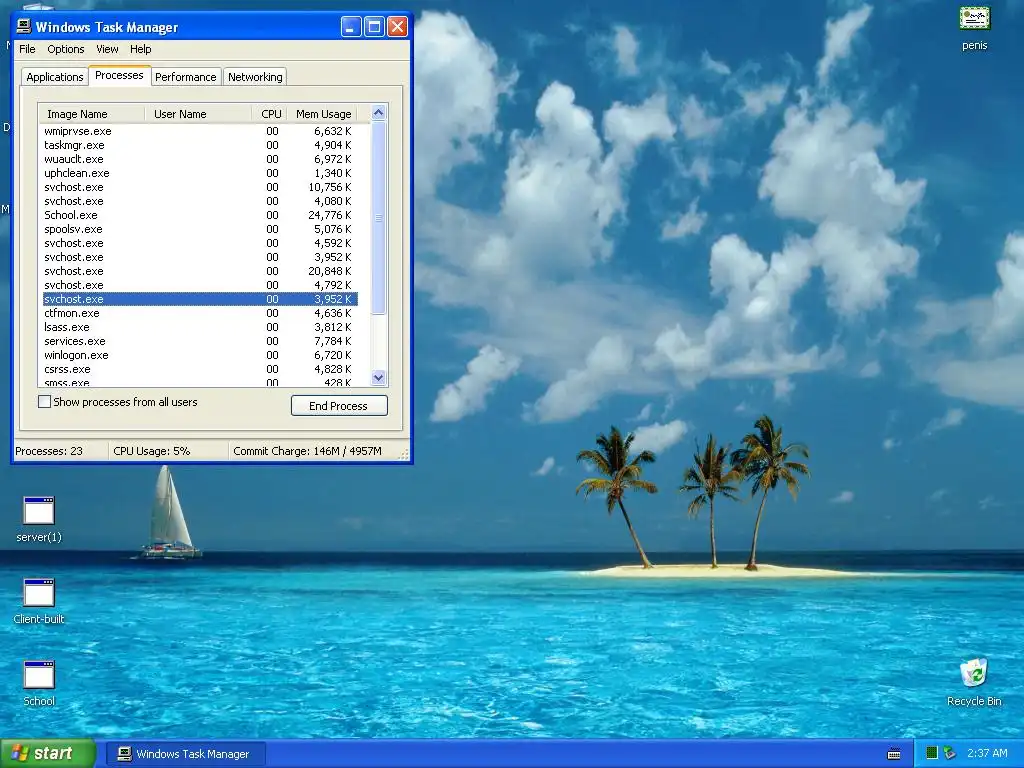Switch to the Networking tab
Viewport: 1024px width, 768px height.
[x=255, y=77]
